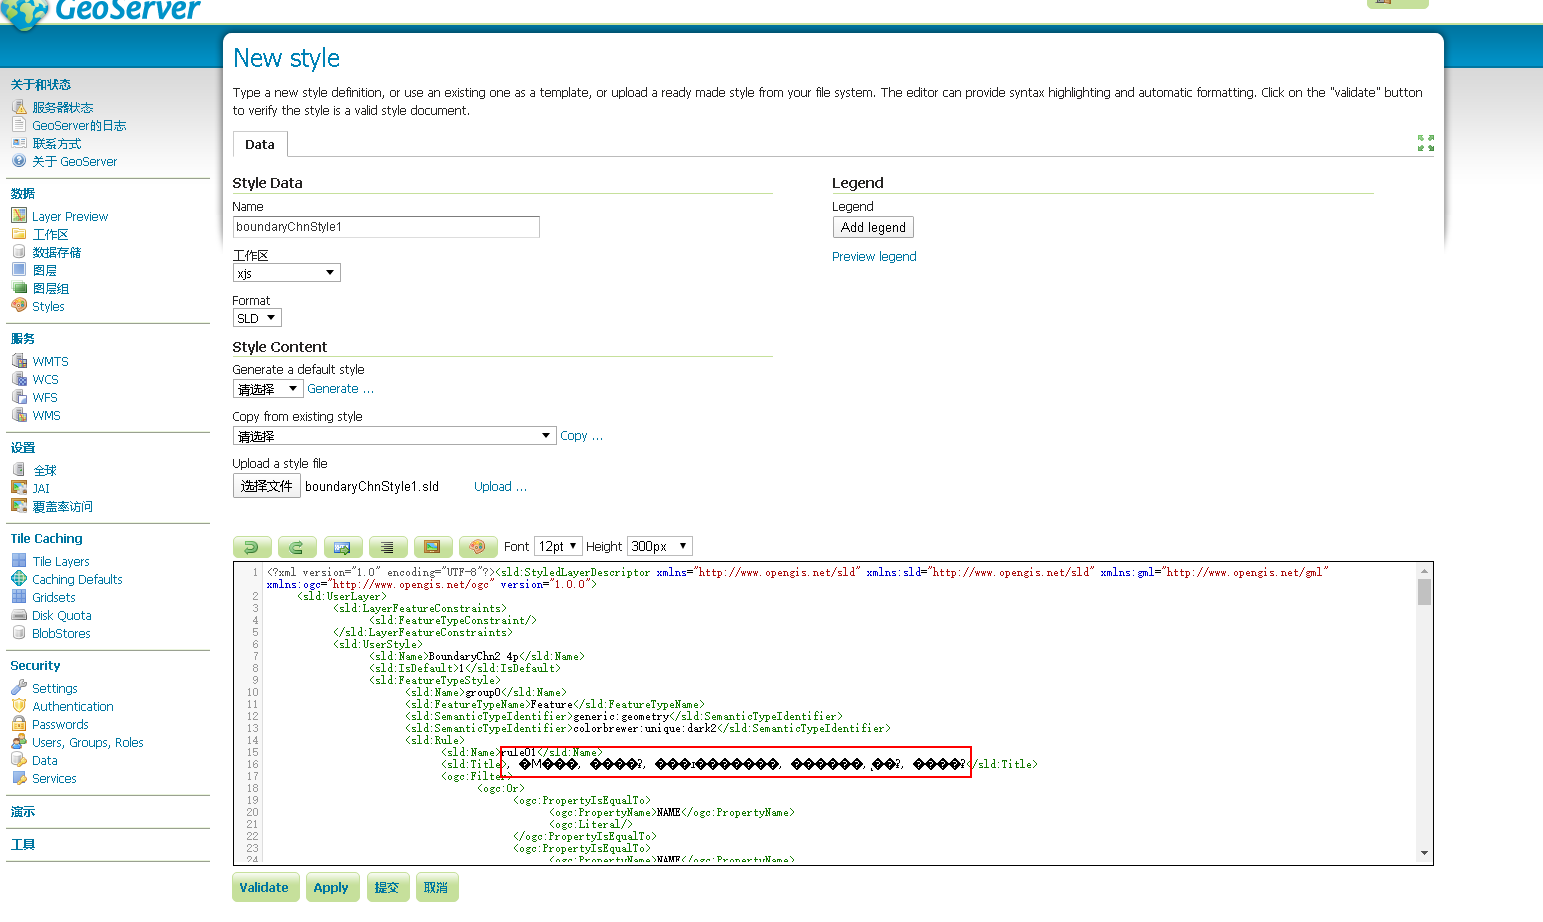Open 图层 in sidebar
The image size is (1543, 922).
coord(44,270)
